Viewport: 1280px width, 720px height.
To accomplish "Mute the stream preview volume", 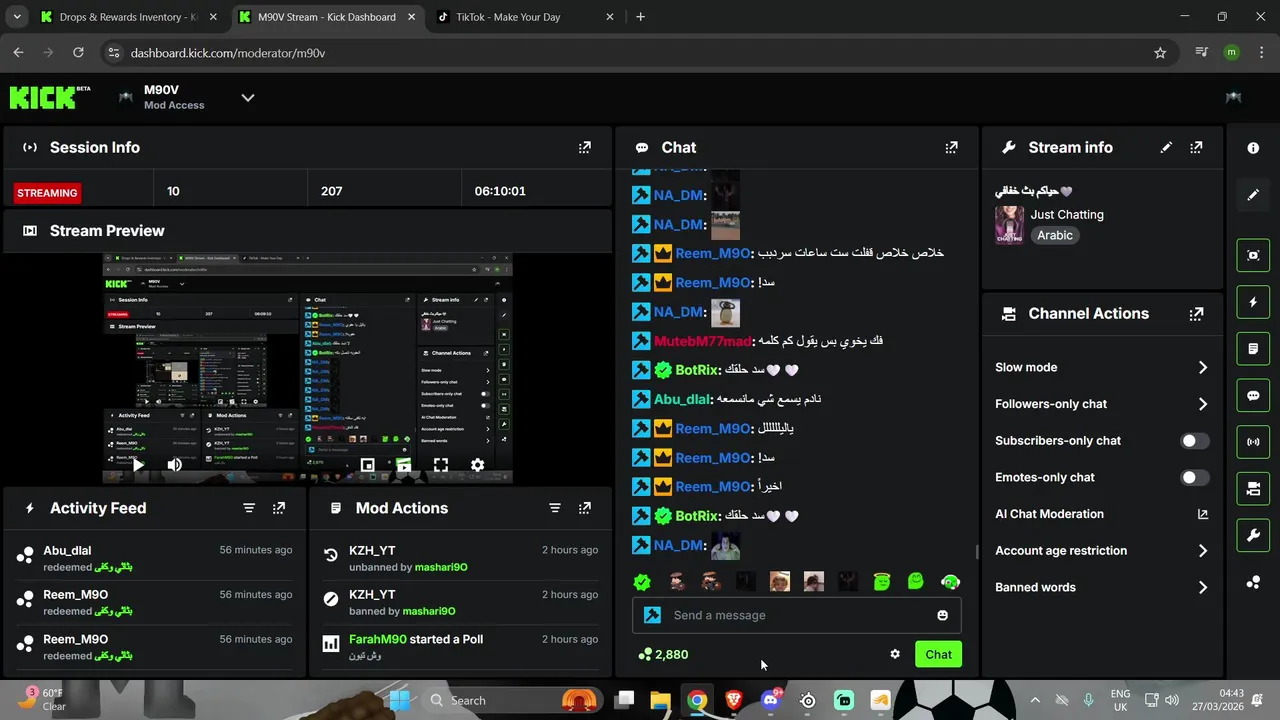I will 175,465.
